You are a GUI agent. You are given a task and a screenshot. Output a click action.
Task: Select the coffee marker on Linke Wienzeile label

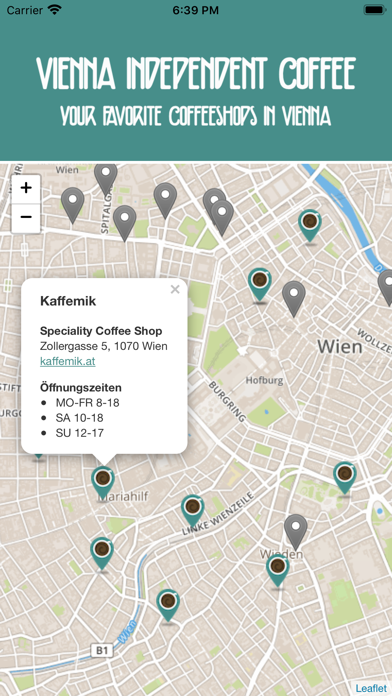click(x=193, y=510)
